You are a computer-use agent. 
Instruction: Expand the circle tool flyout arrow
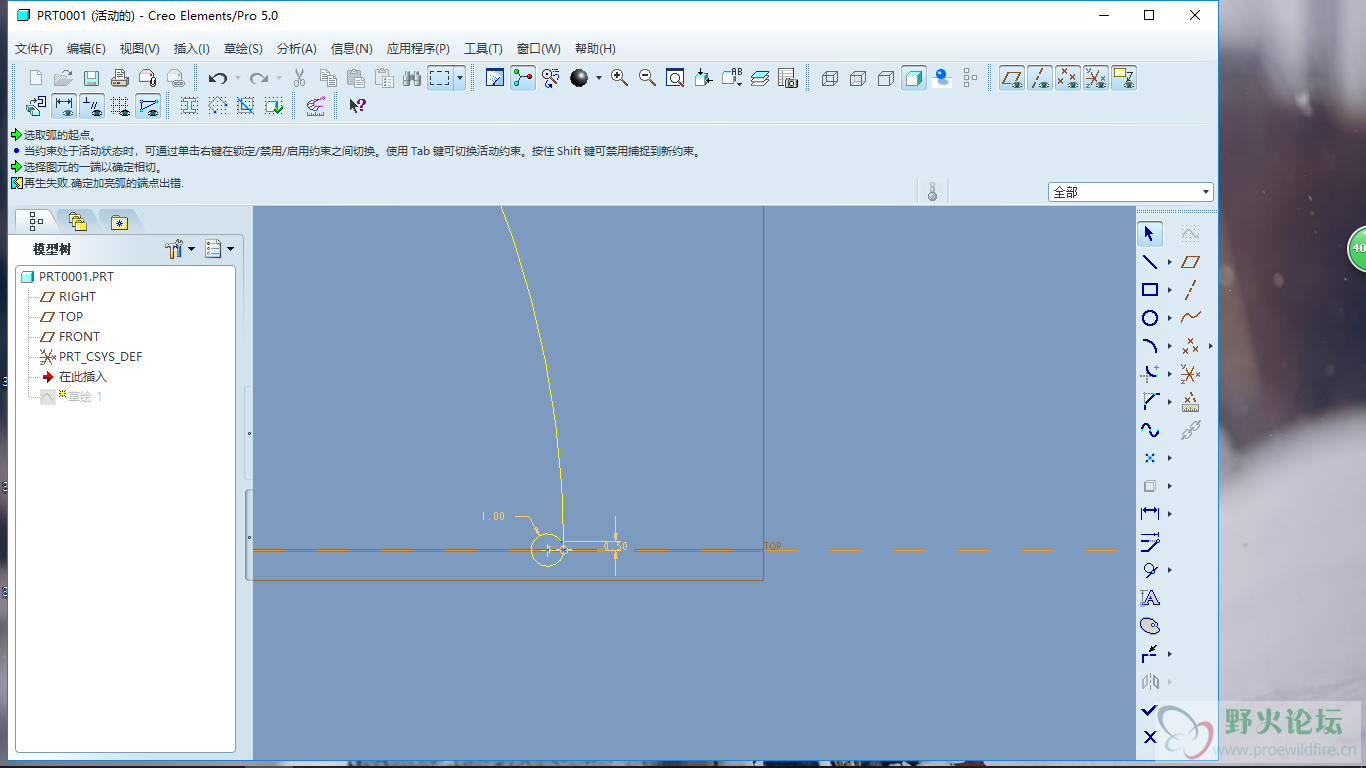point(1169,318)
